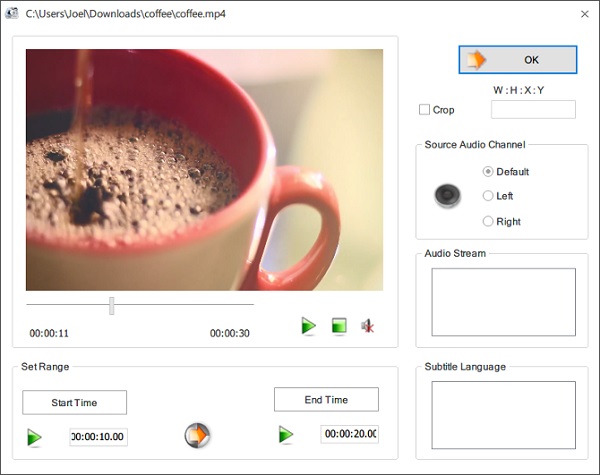Select the Right audio channel
This screenshot has width=600, height=475.
click(488, 221)
